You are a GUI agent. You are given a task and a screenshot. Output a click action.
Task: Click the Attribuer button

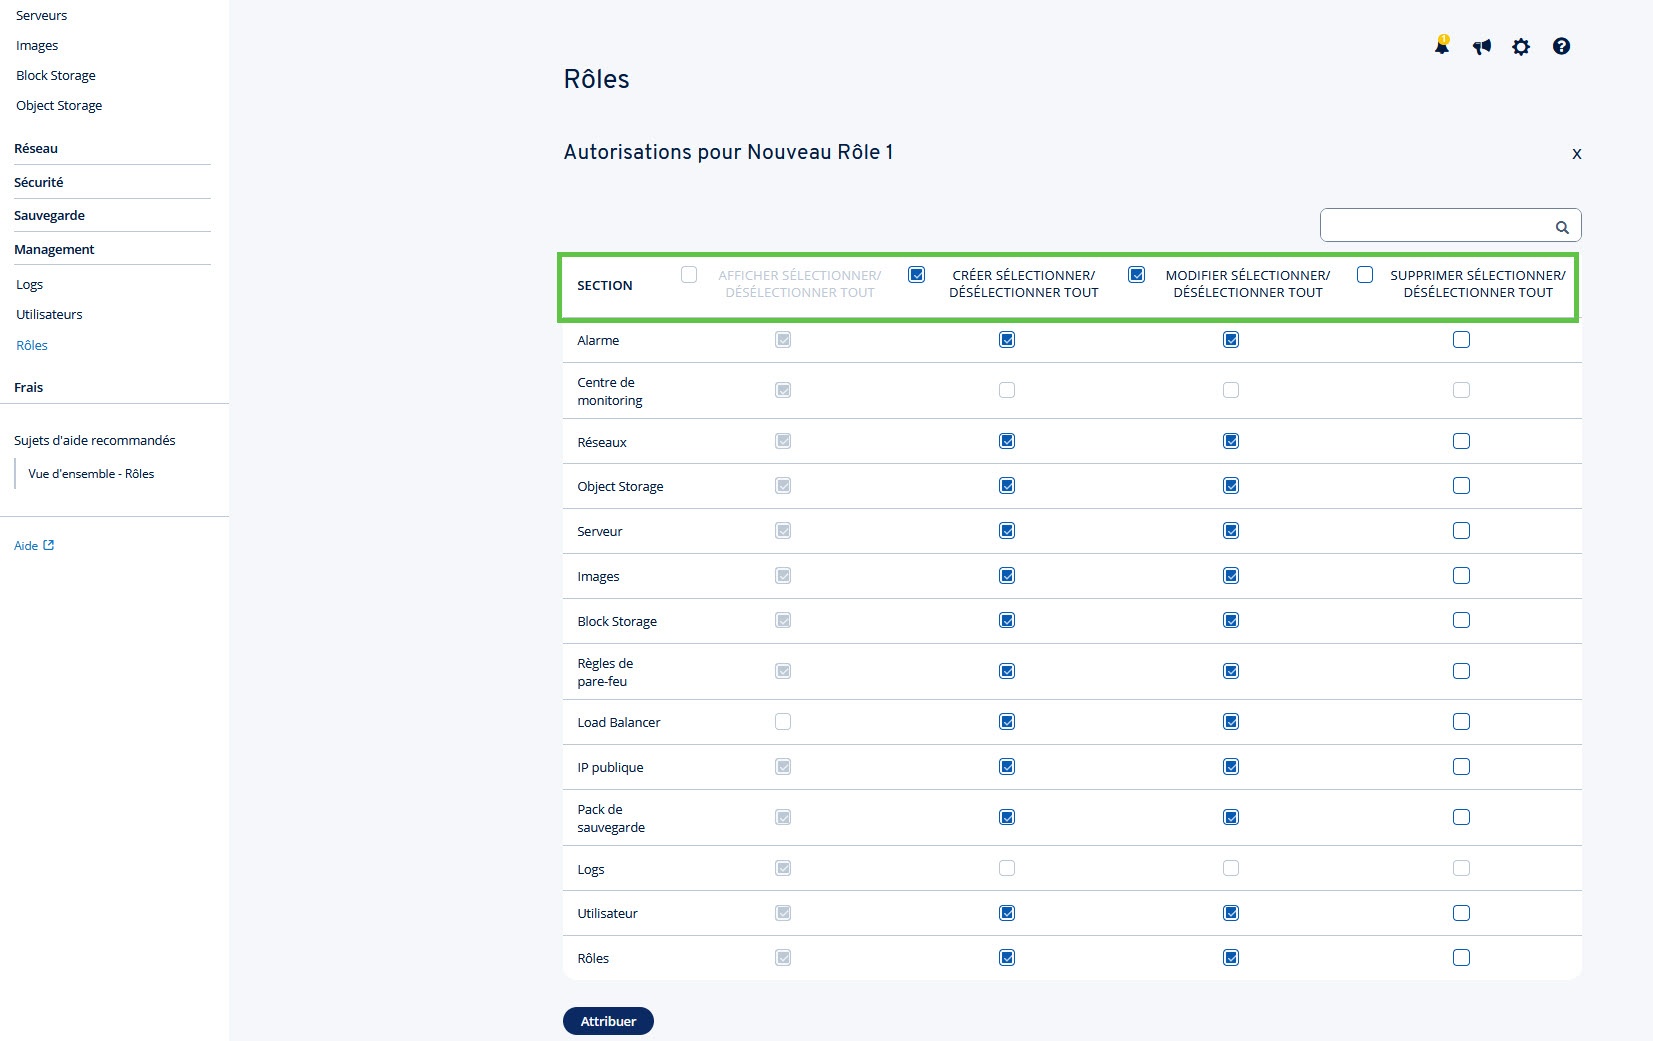(x=608, y=1021)
